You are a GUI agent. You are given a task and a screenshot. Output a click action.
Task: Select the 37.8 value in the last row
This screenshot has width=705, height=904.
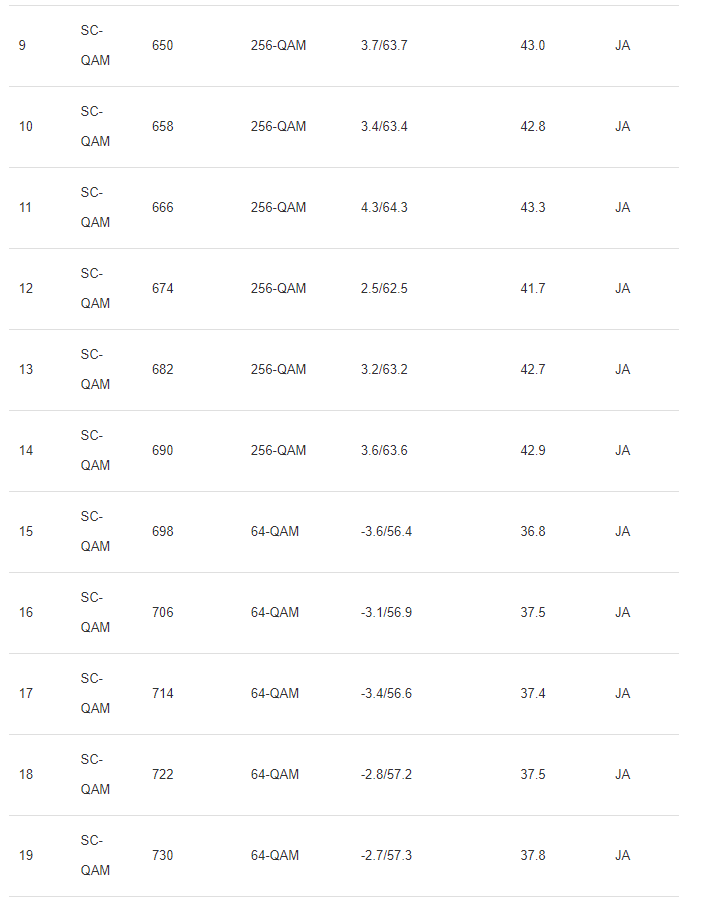point(533,856)
